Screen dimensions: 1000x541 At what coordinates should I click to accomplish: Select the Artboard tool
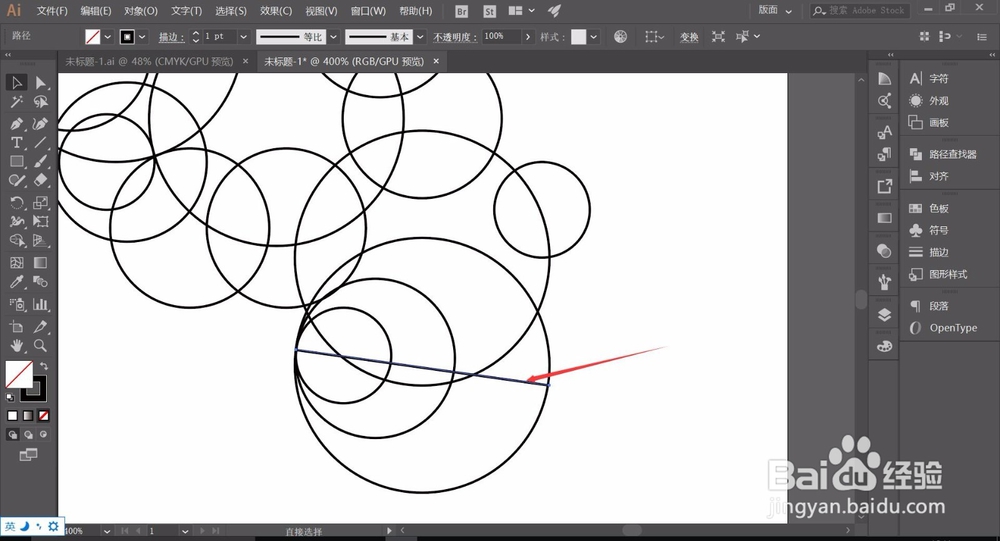click(x=17, y=327)
